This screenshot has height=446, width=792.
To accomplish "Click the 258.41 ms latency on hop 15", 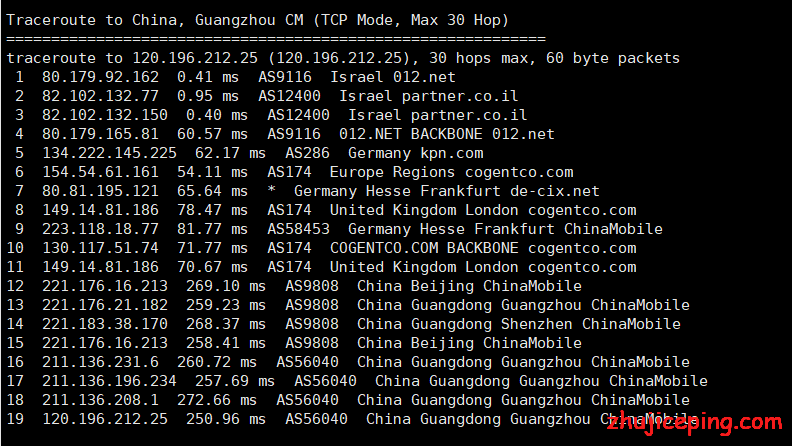I will (x=226, y=343).
